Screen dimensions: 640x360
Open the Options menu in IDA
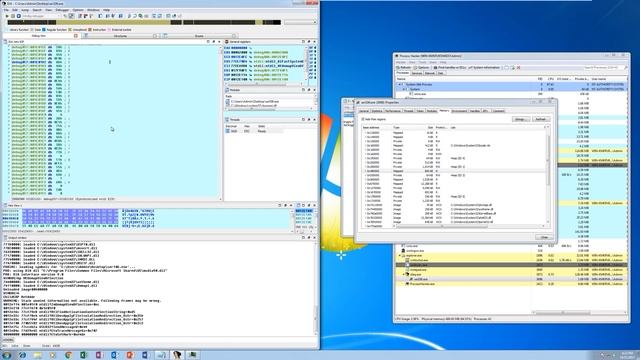click(x=78, y=10)
